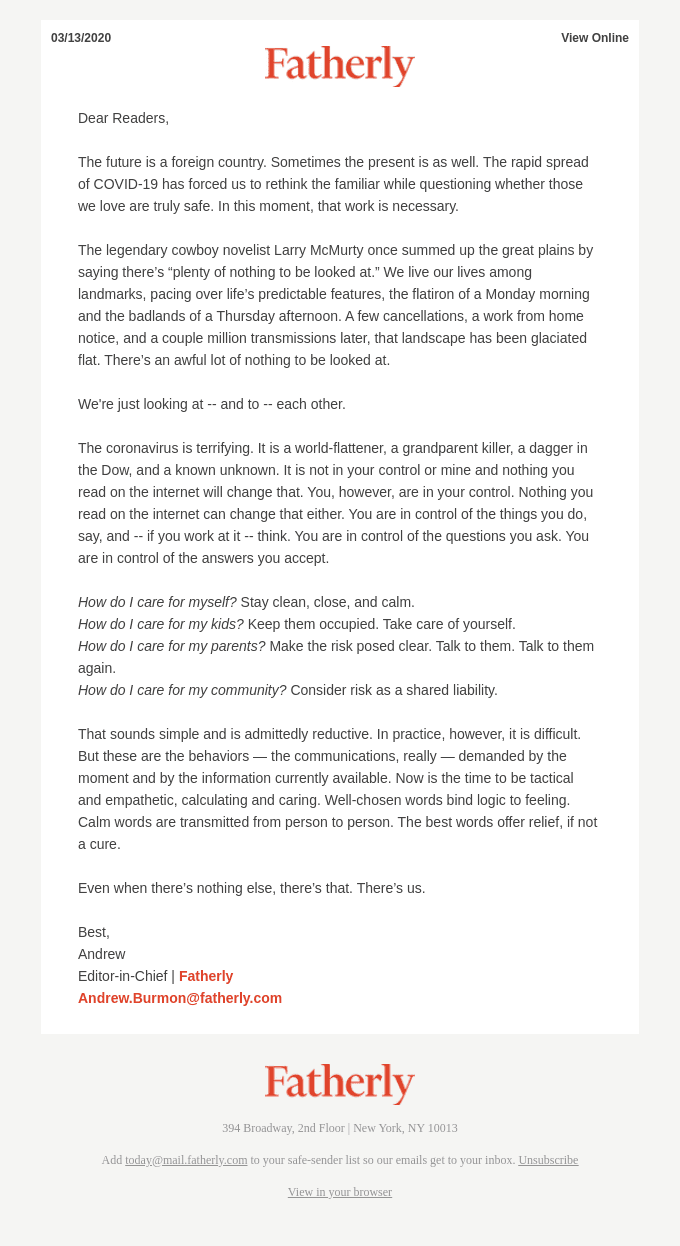Click the today@mail.fatherly.com safe-sender address
The width and height of the screenshot is (680, 1246).
(186, 1160)
